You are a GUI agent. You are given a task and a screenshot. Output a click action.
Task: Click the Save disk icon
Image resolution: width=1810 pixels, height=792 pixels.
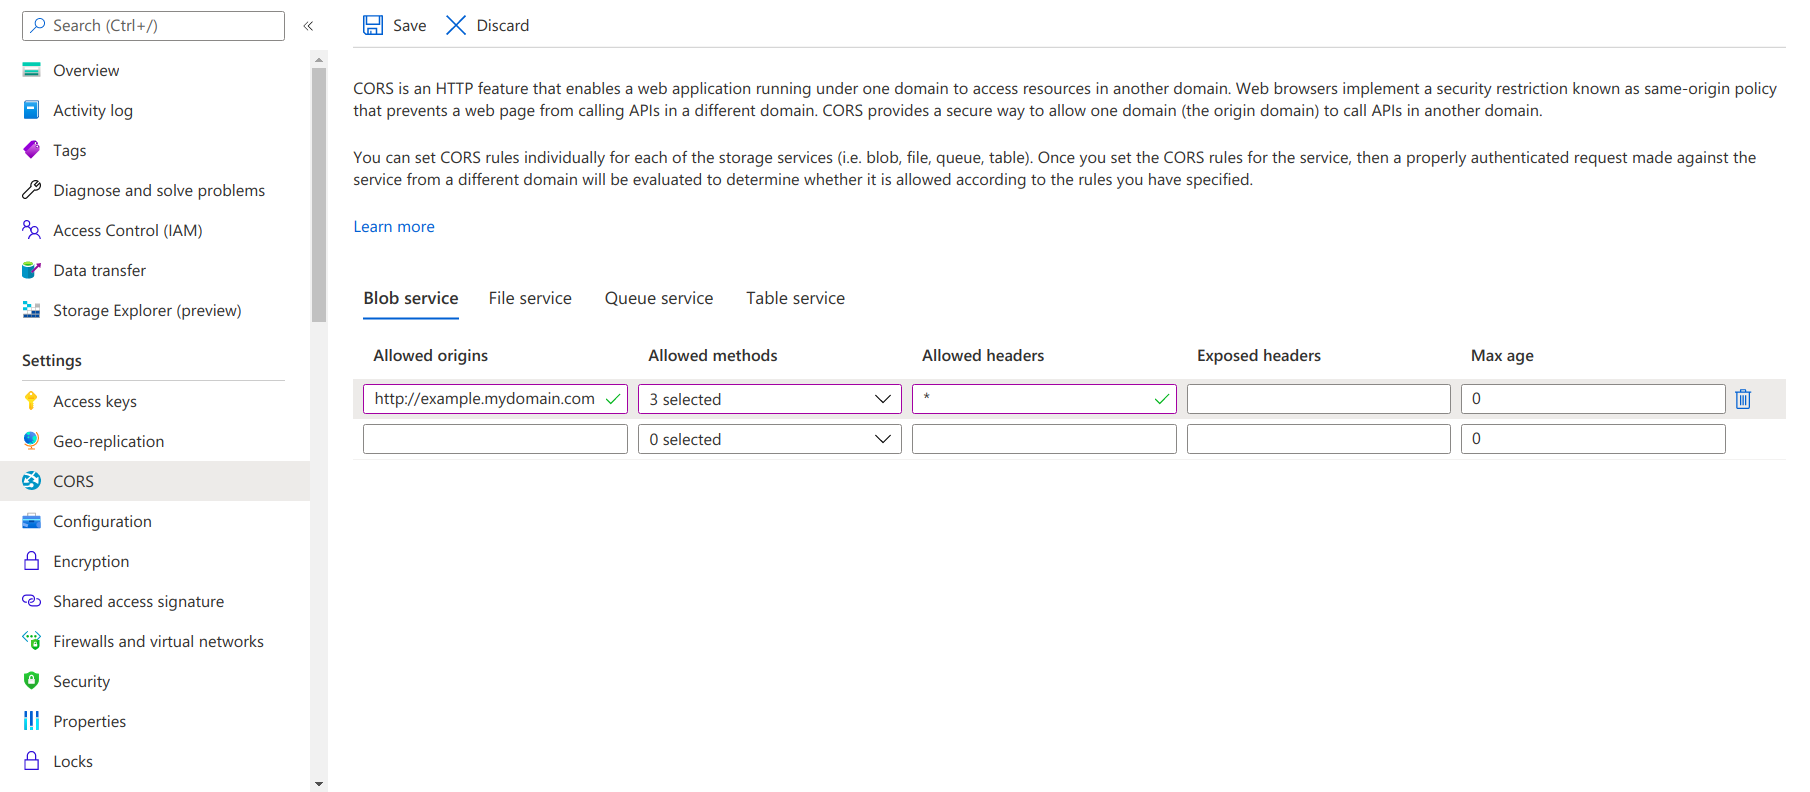[x=373, y=25]
